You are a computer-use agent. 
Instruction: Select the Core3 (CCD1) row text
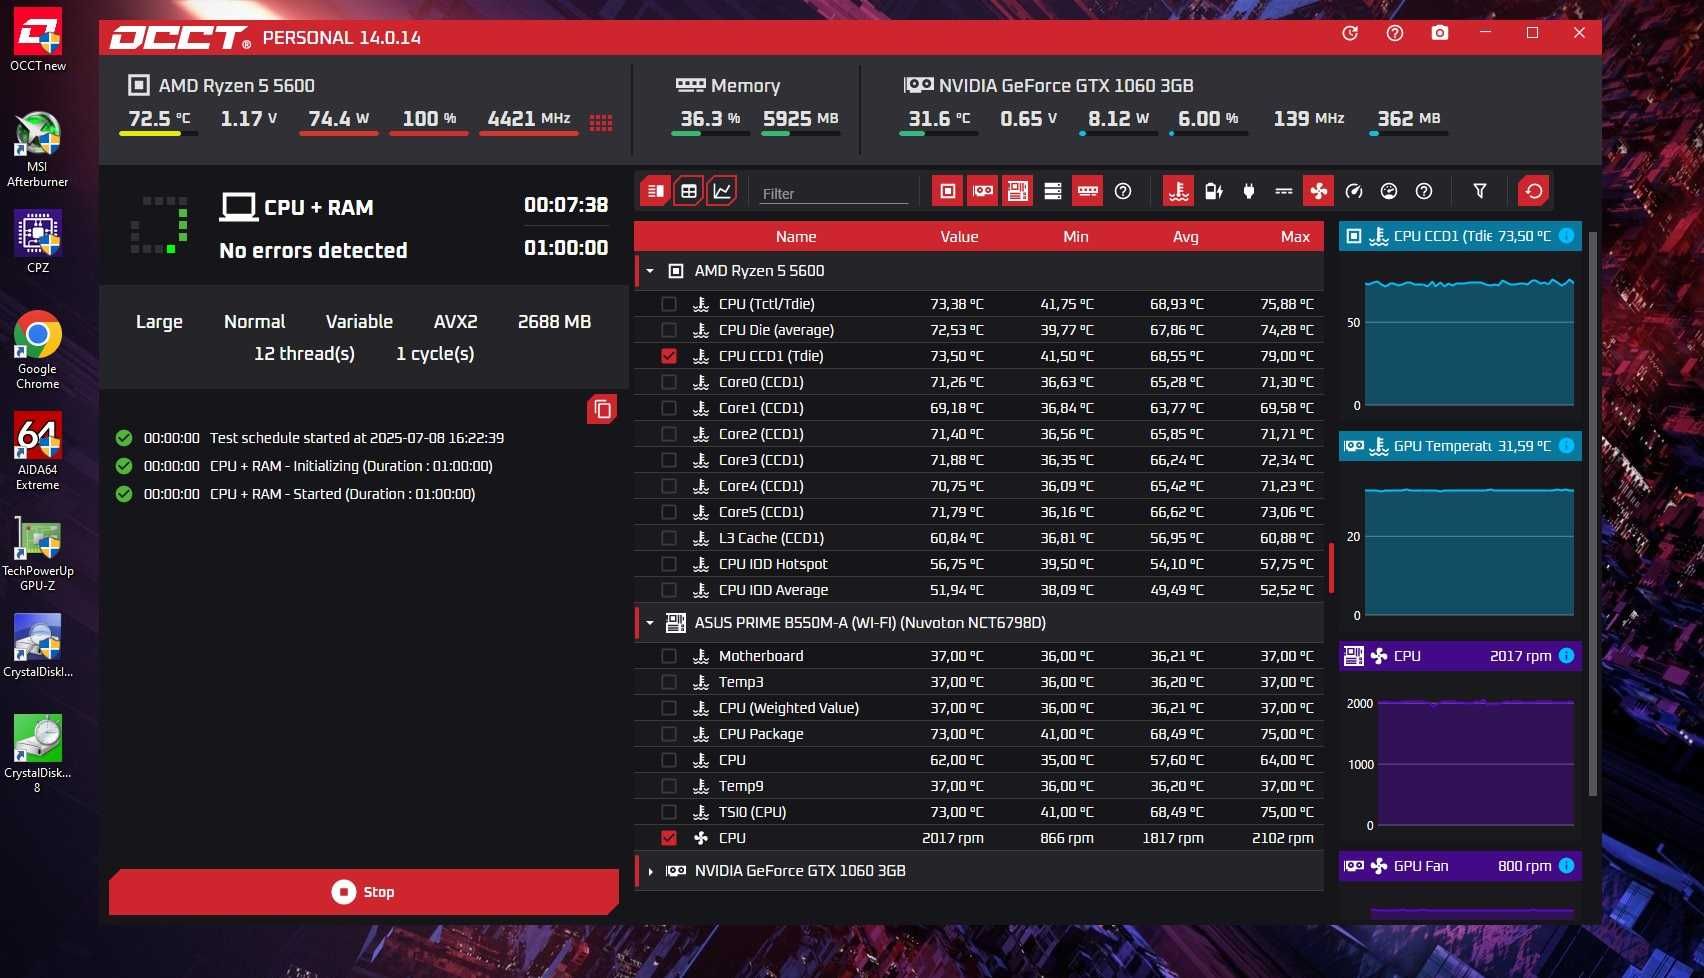click(x=761, y=460)
